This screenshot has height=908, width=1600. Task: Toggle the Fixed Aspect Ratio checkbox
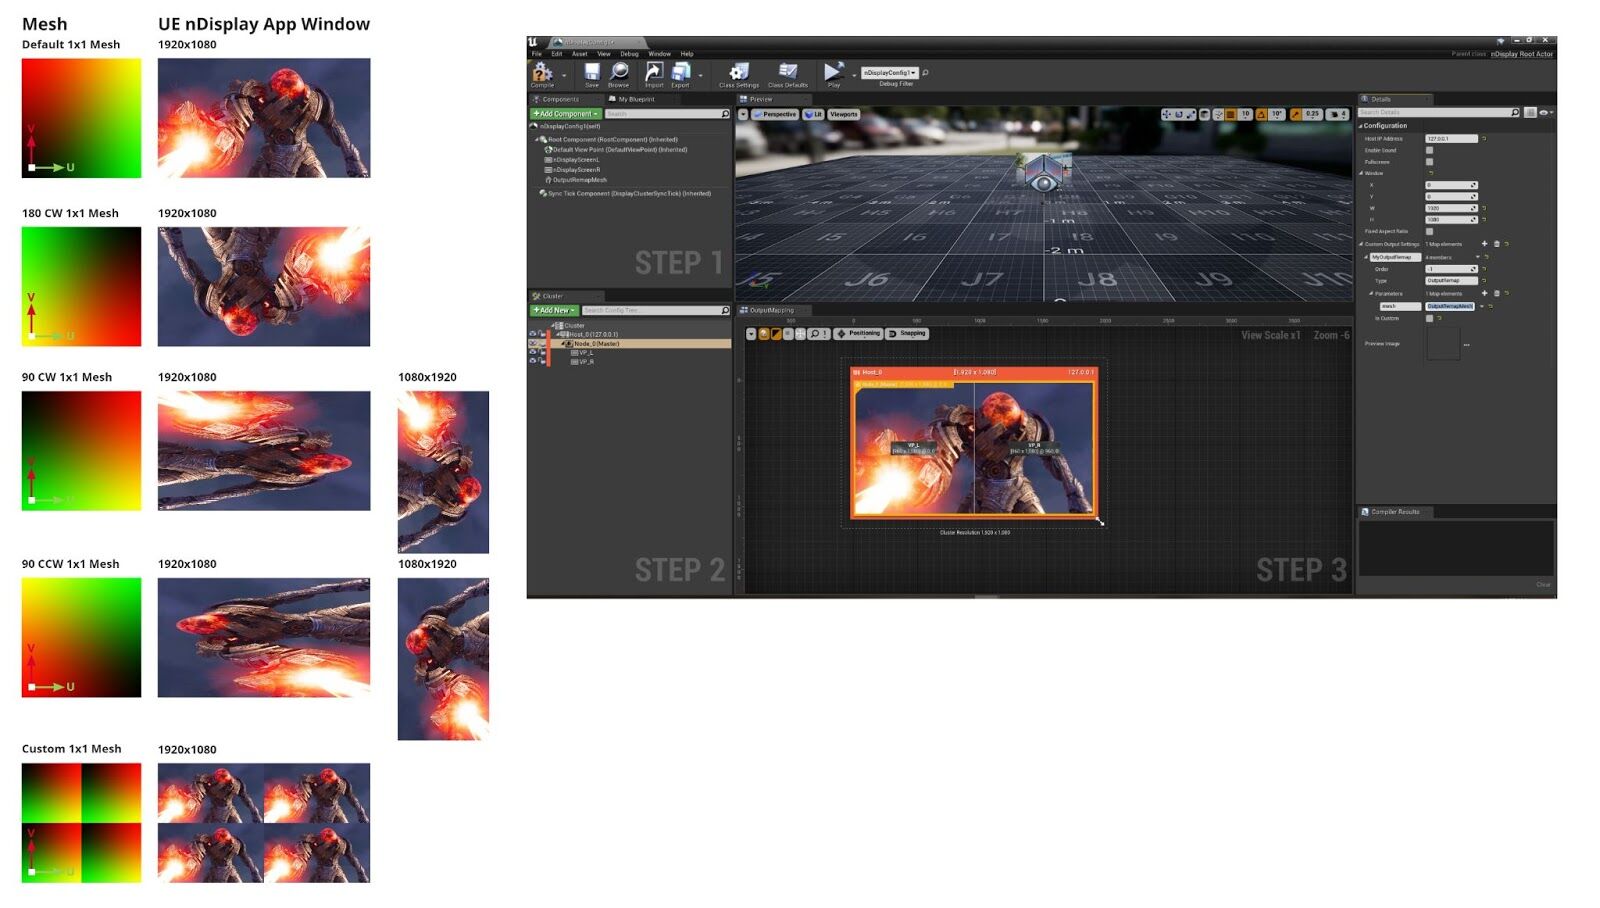(1429, 231)
